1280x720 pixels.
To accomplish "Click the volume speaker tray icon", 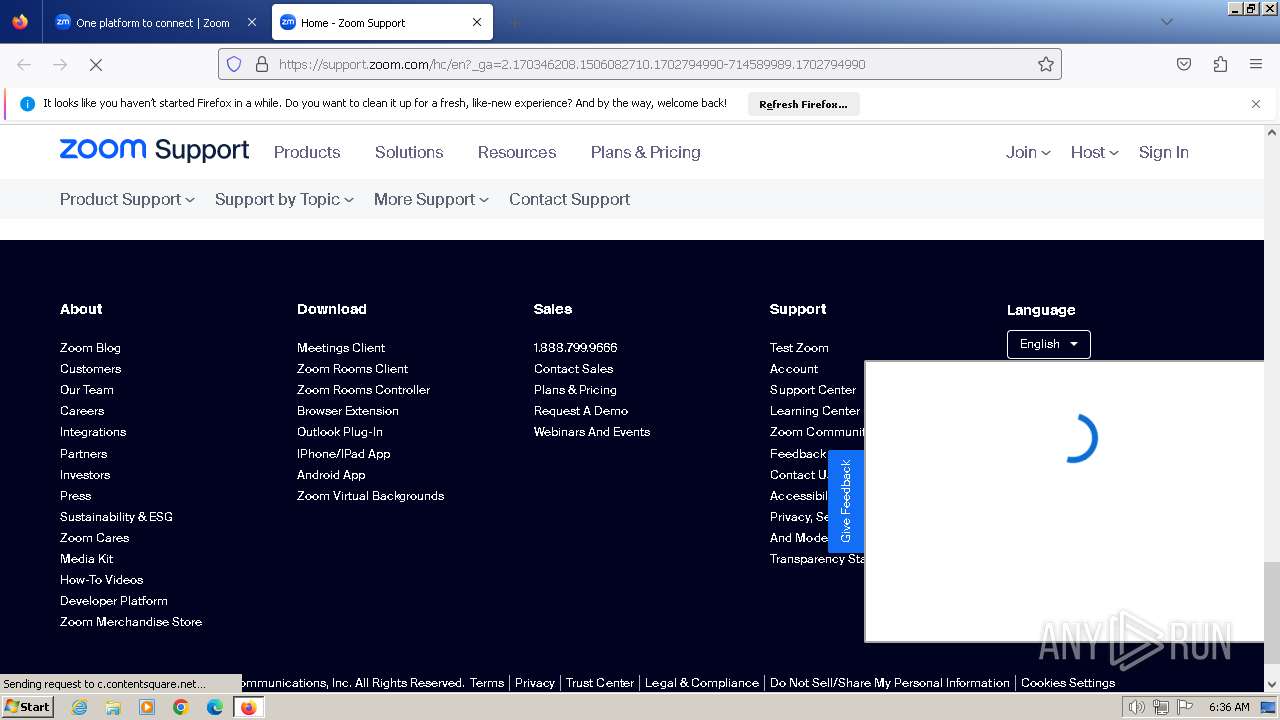I will 1138,707.
